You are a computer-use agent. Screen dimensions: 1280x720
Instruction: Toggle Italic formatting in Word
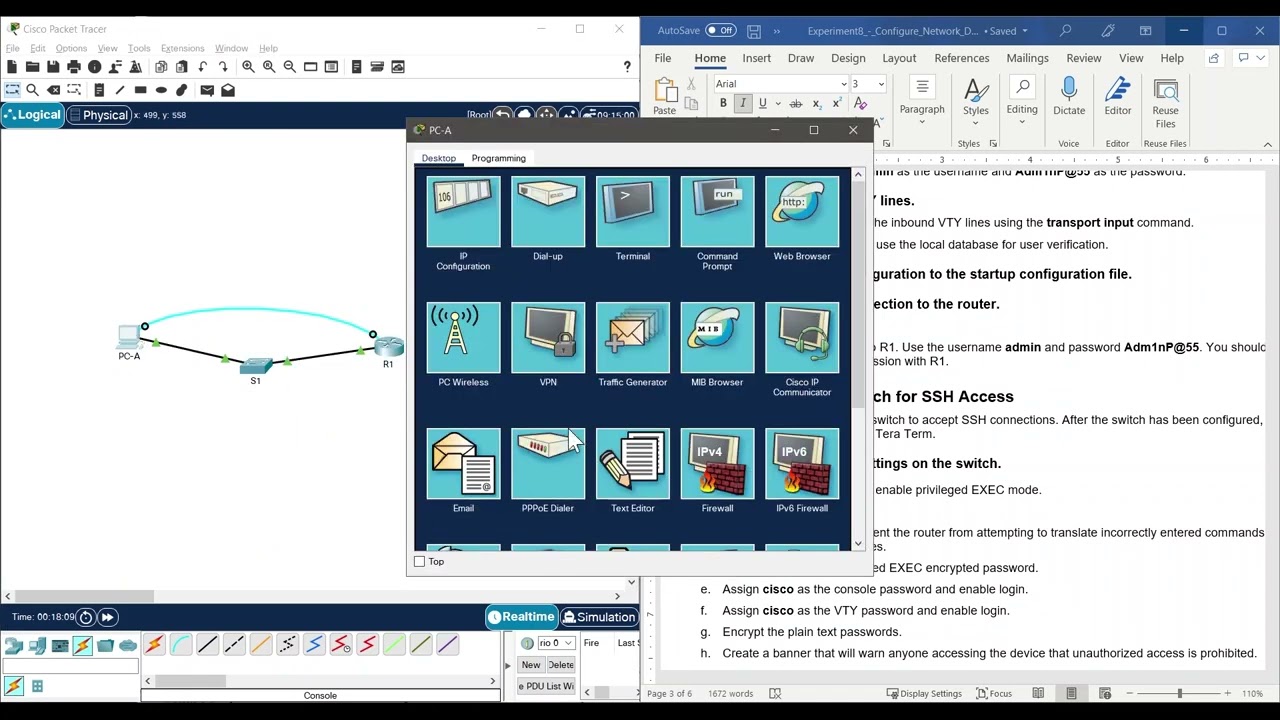tap(742, 104)
